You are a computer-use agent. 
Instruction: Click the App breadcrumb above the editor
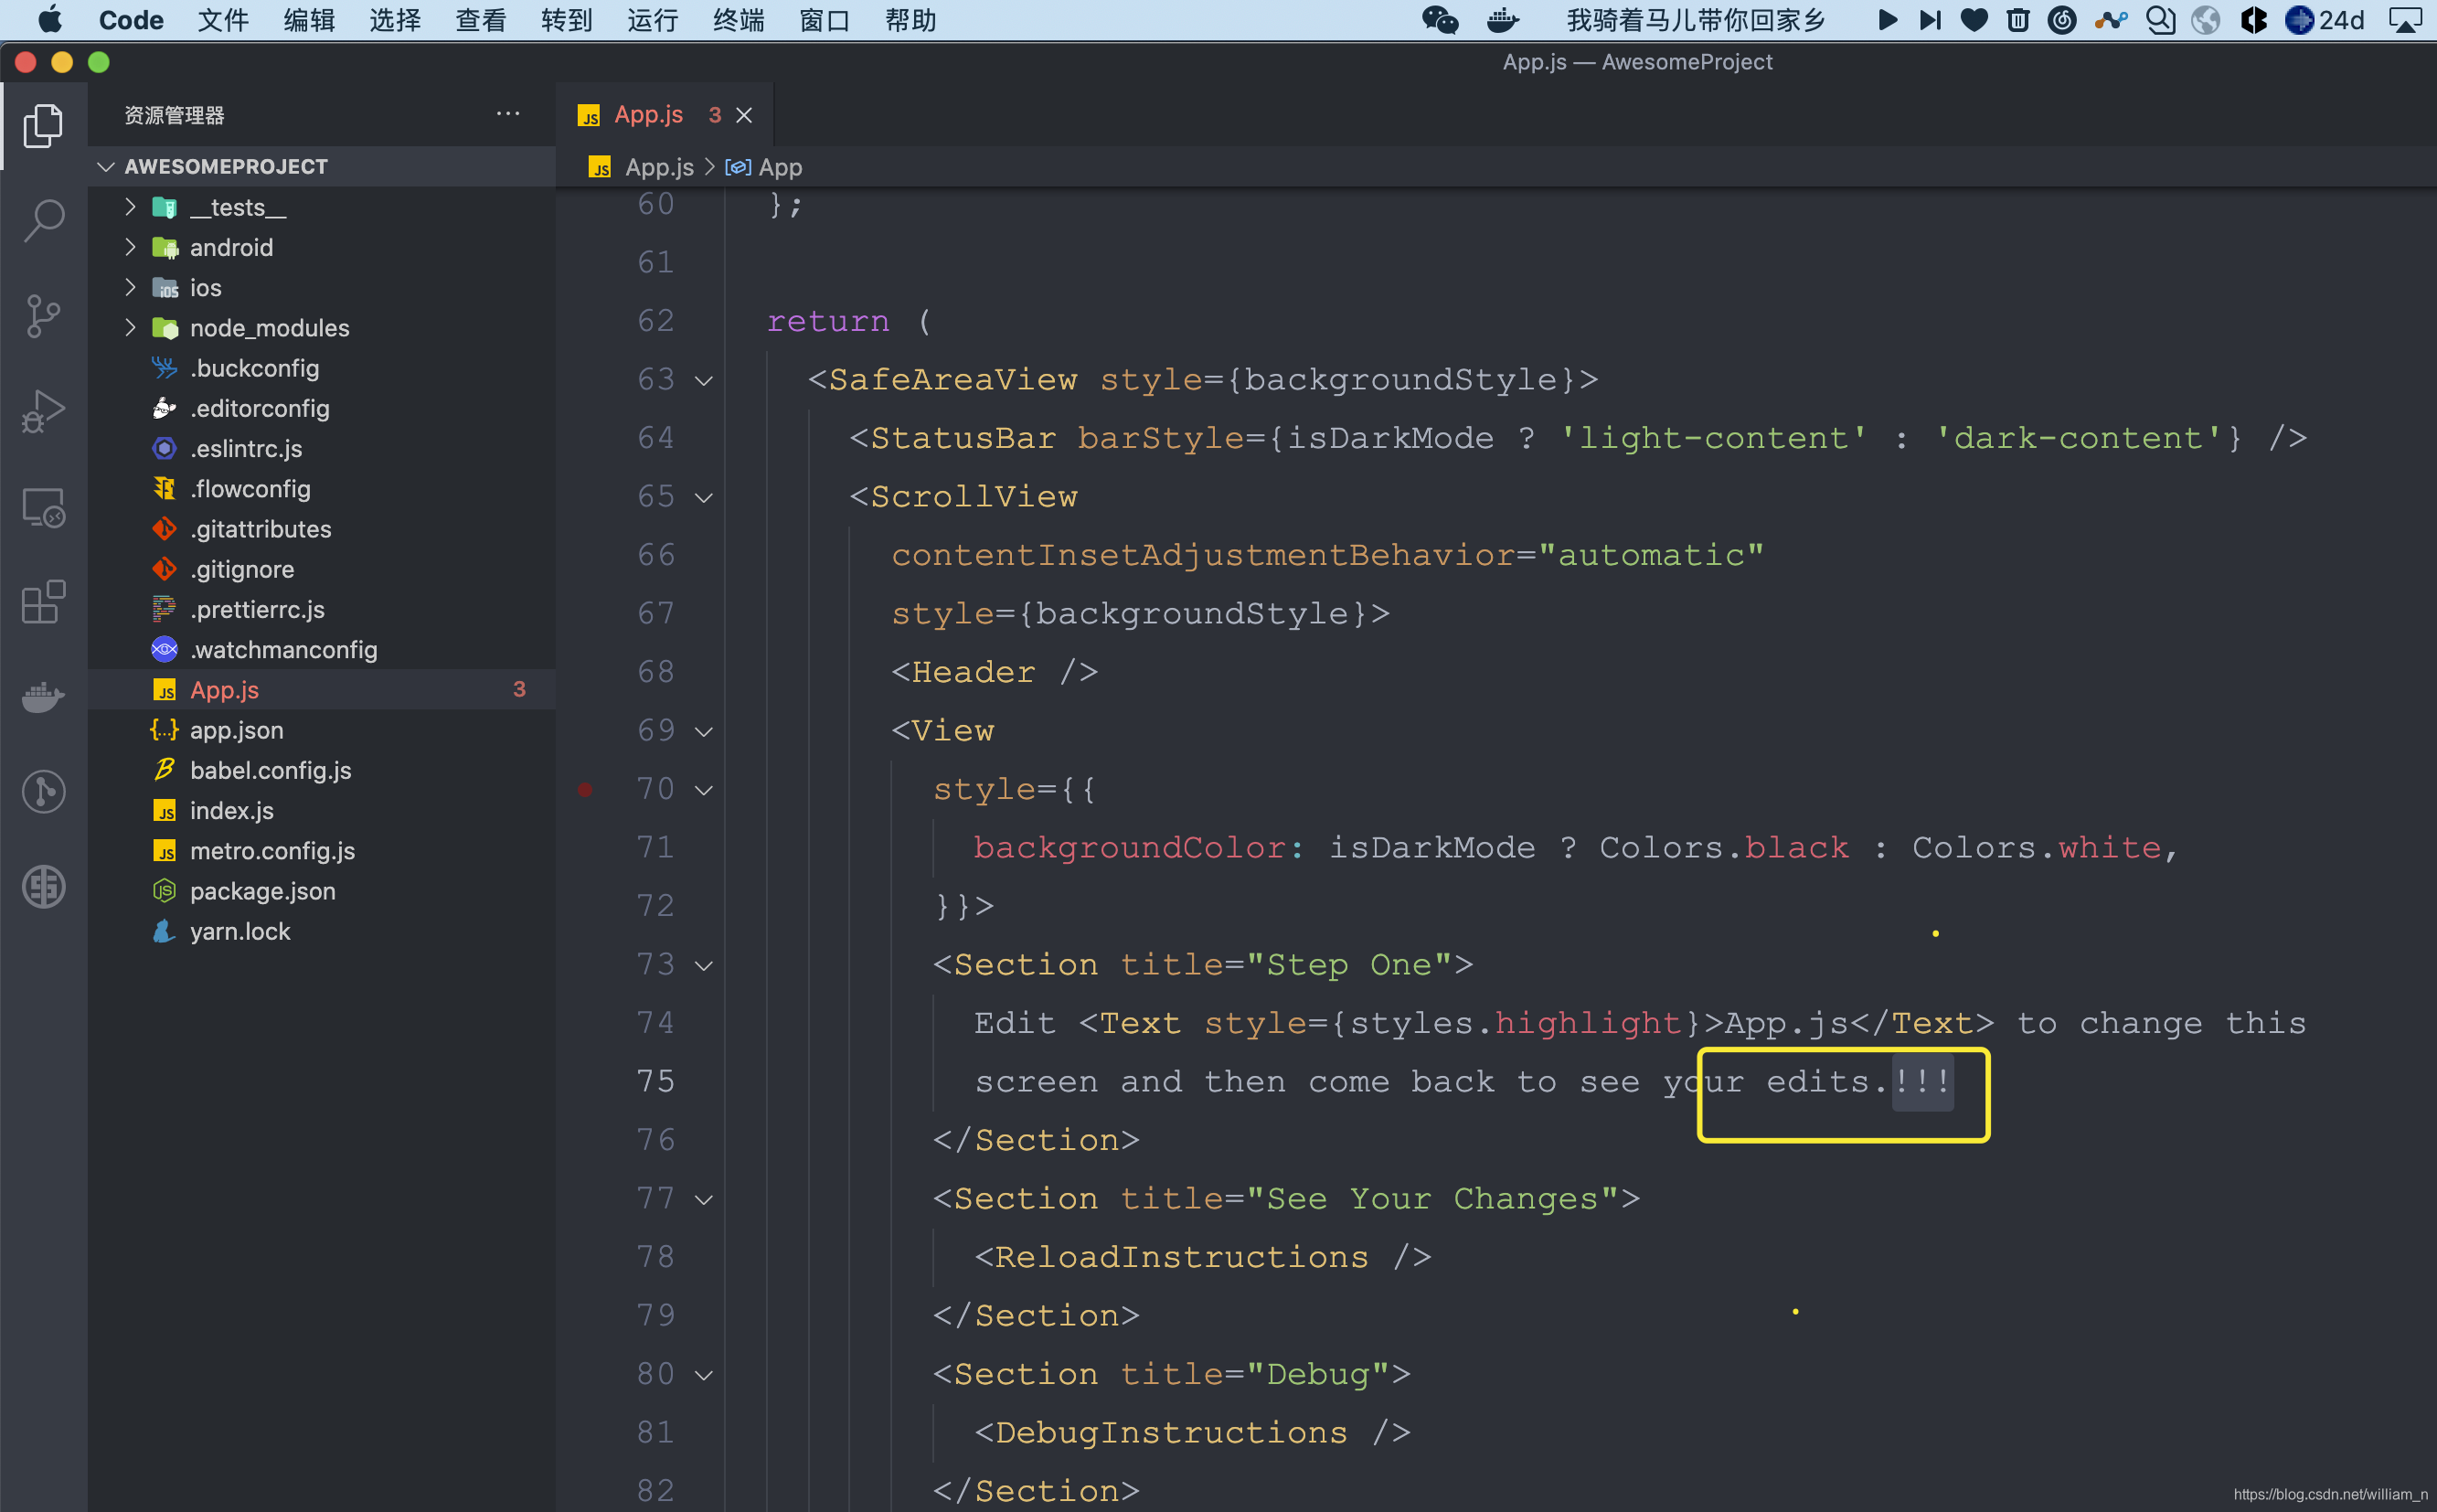point(781,167)
